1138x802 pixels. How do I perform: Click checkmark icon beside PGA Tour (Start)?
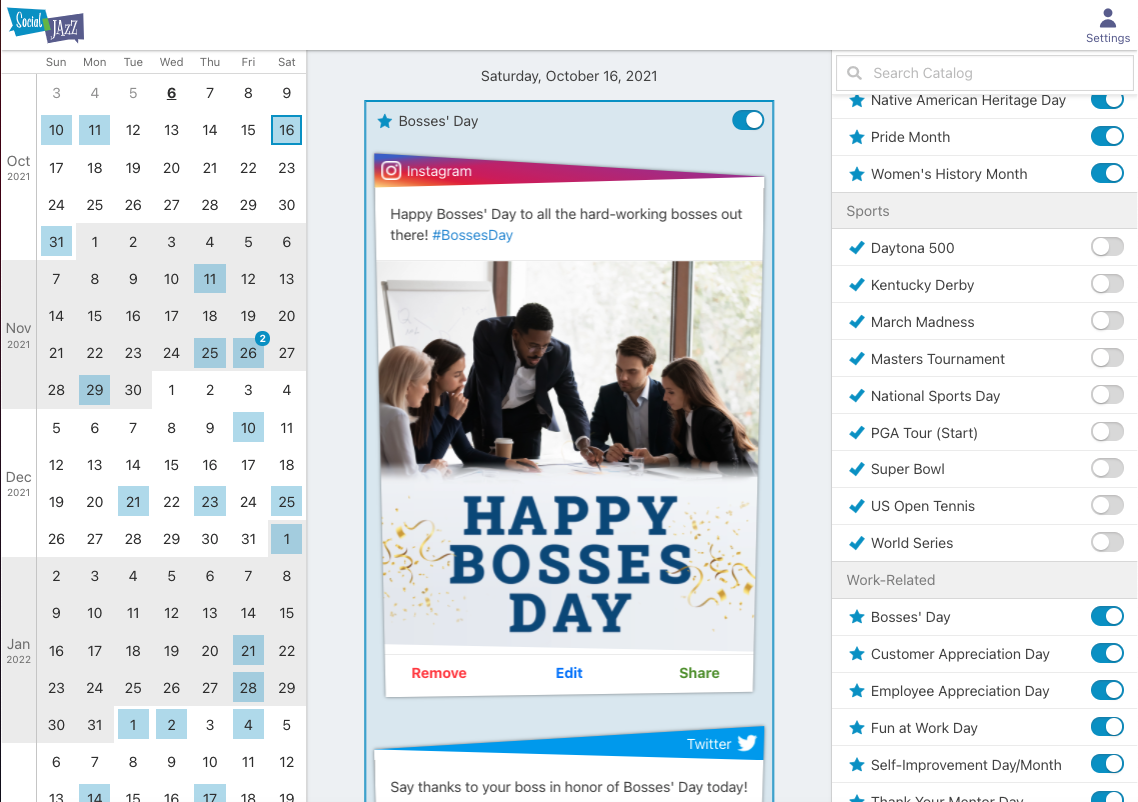[856, 433]
